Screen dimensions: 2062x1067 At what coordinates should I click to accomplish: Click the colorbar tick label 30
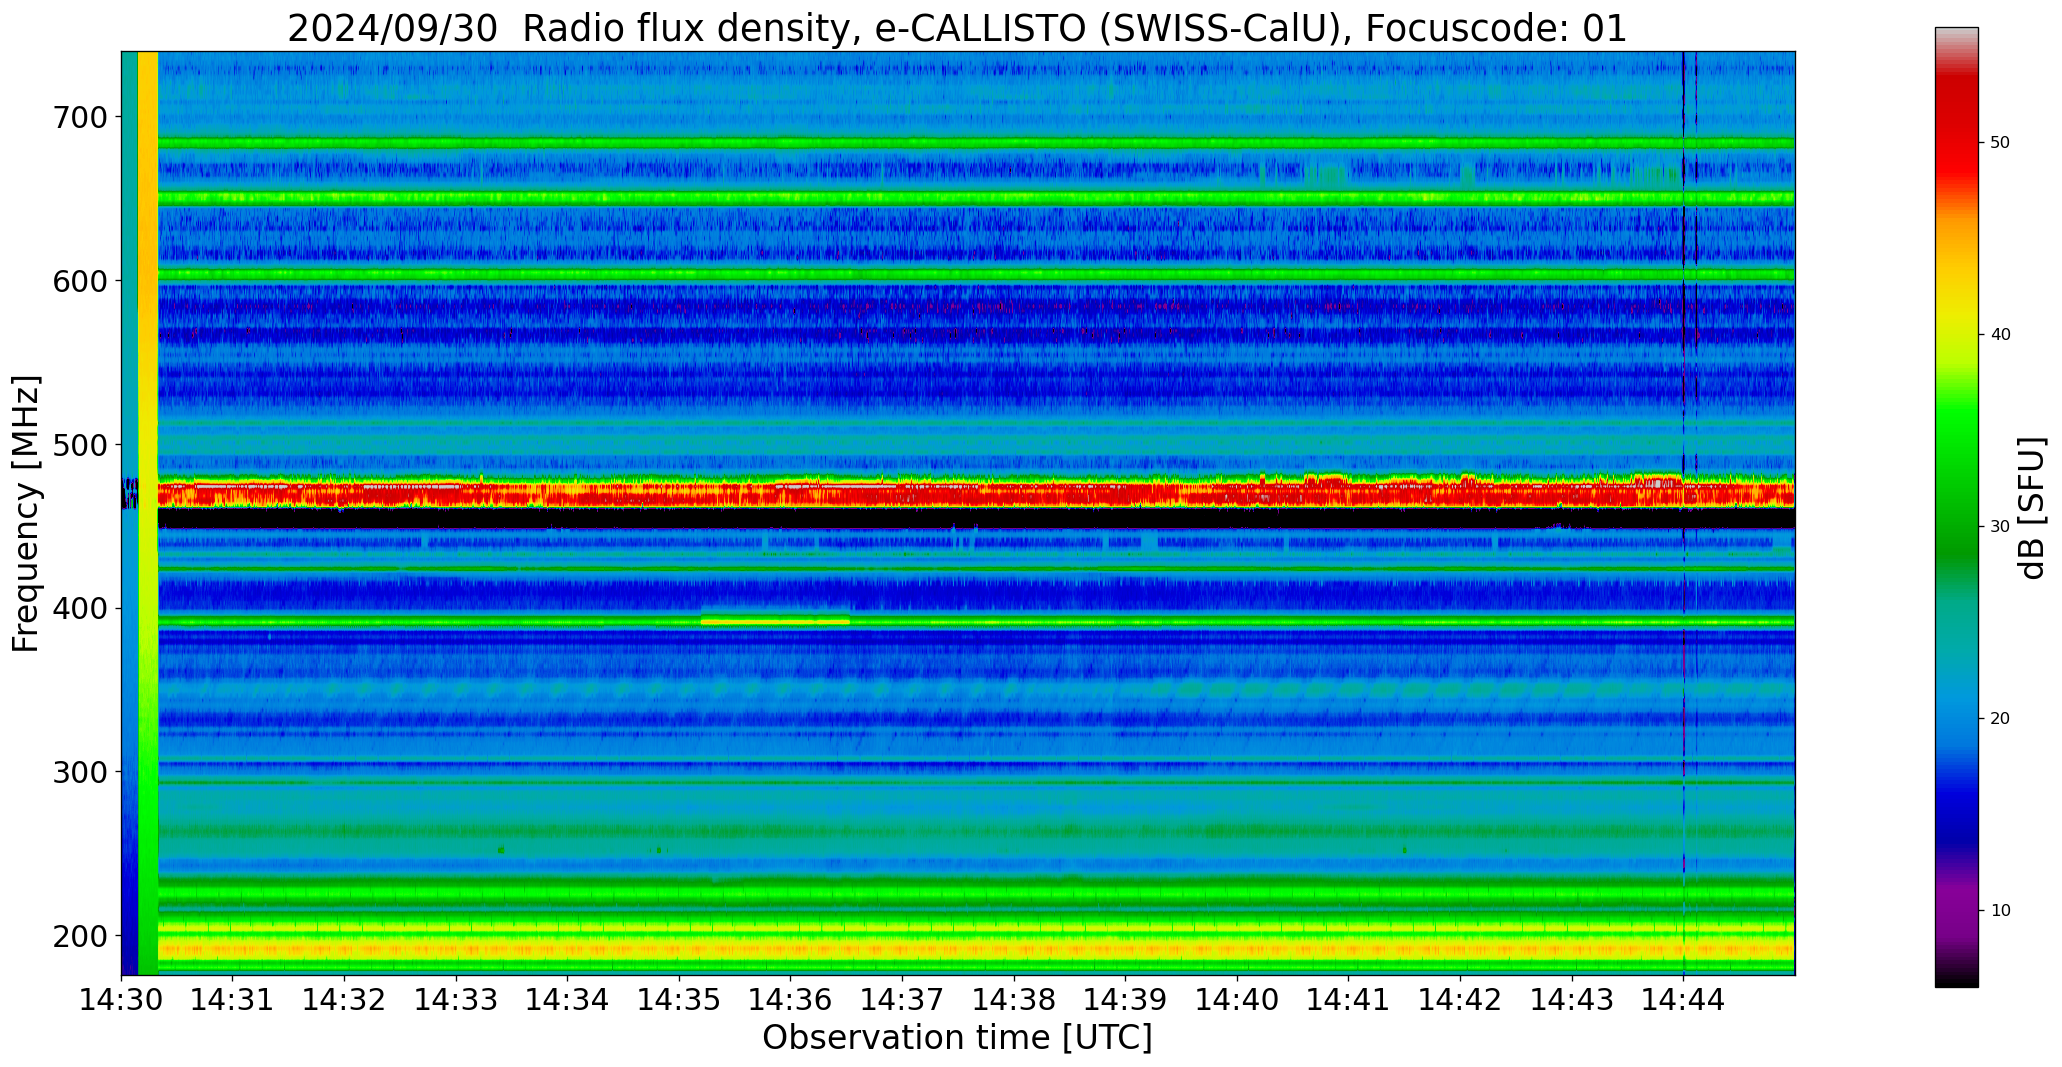pyautogui.click(x=2000, y=527)
